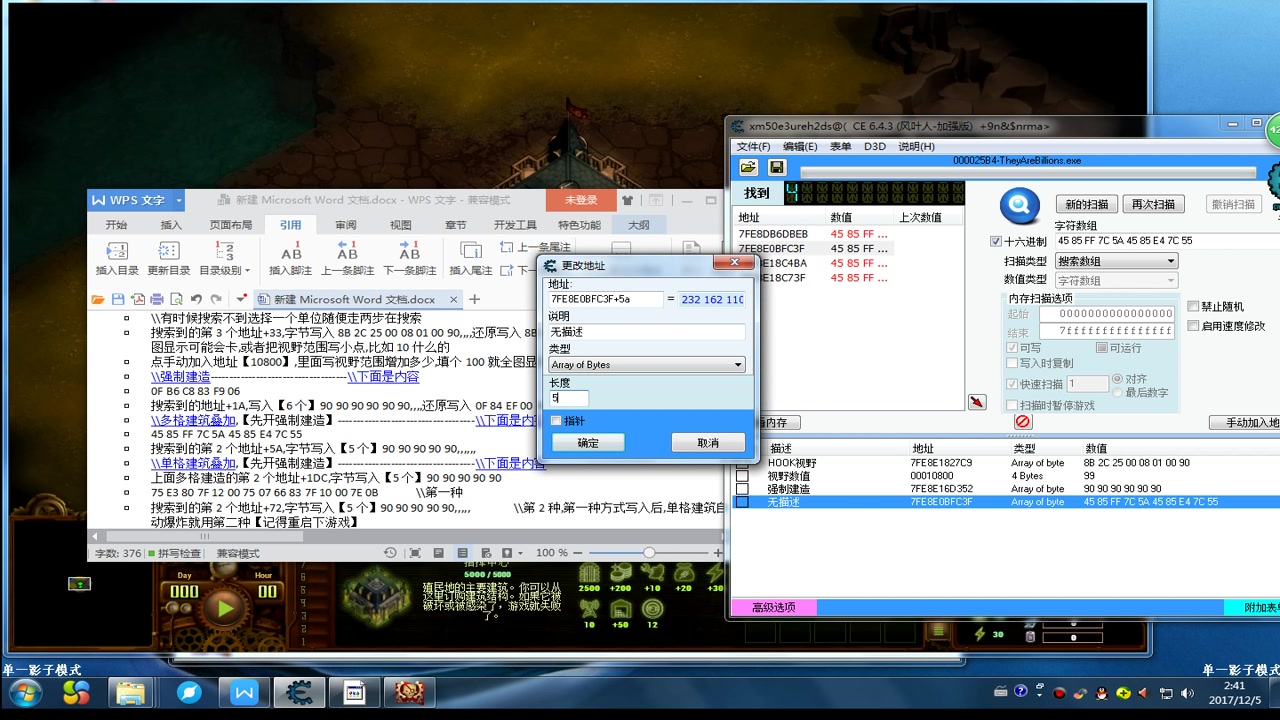
Task: Click the WPS zoom slider handle
Action: tap(649, 553)
